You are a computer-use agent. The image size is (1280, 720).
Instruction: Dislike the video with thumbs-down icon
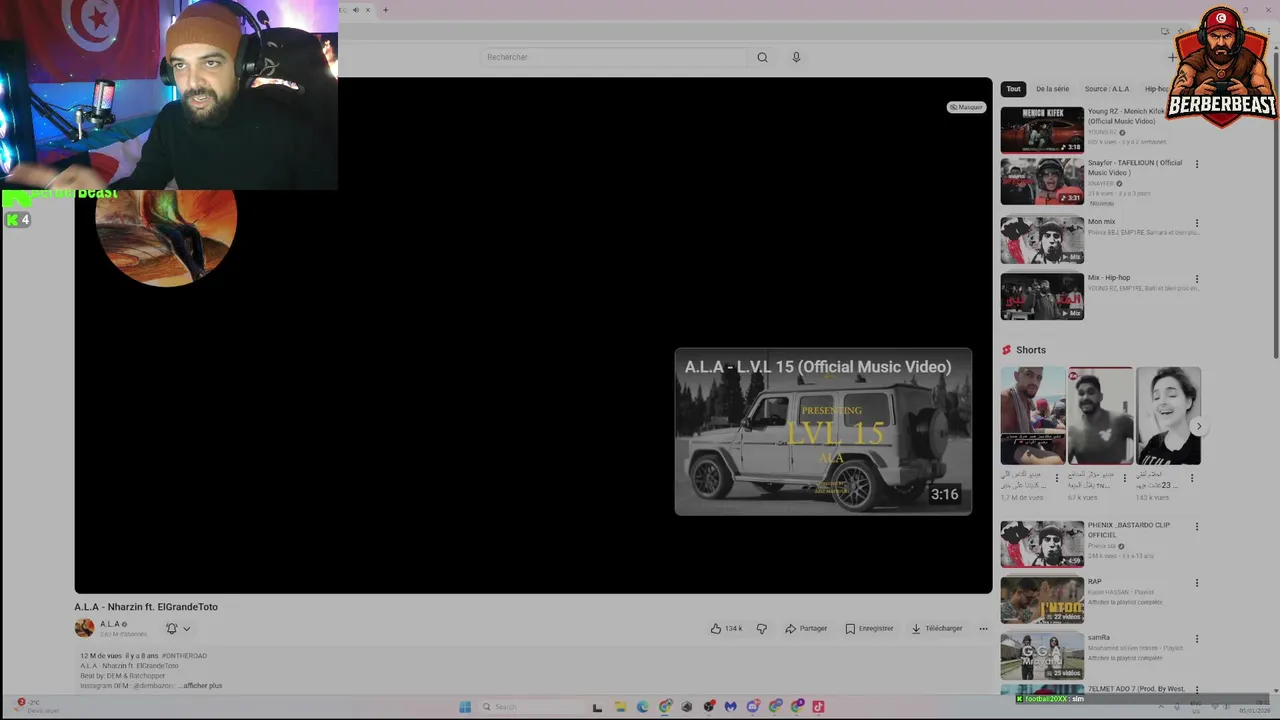pos(762,629)
